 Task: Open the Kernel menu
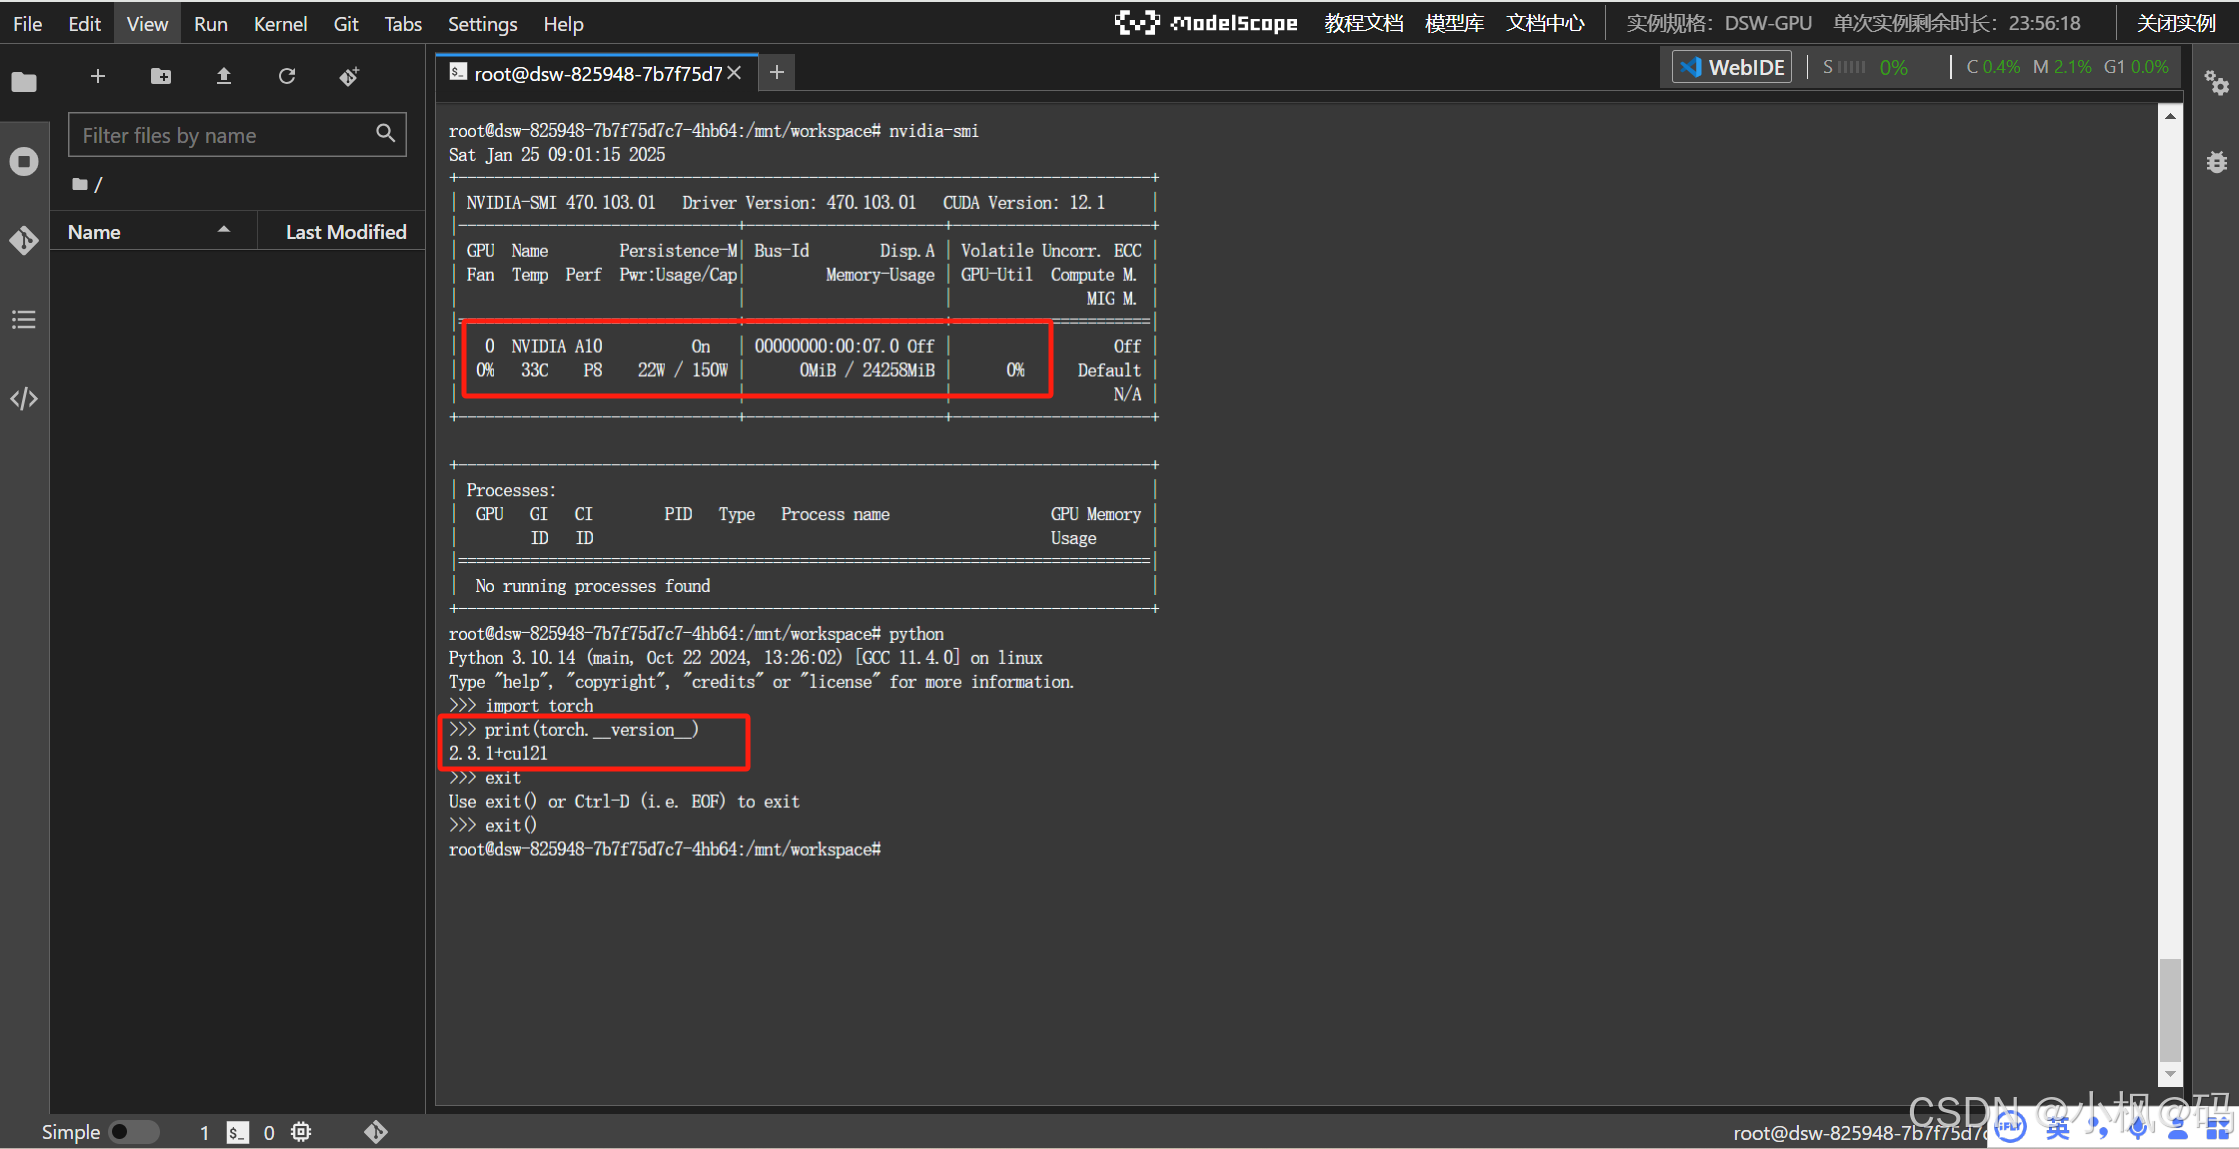click(280, 24)
